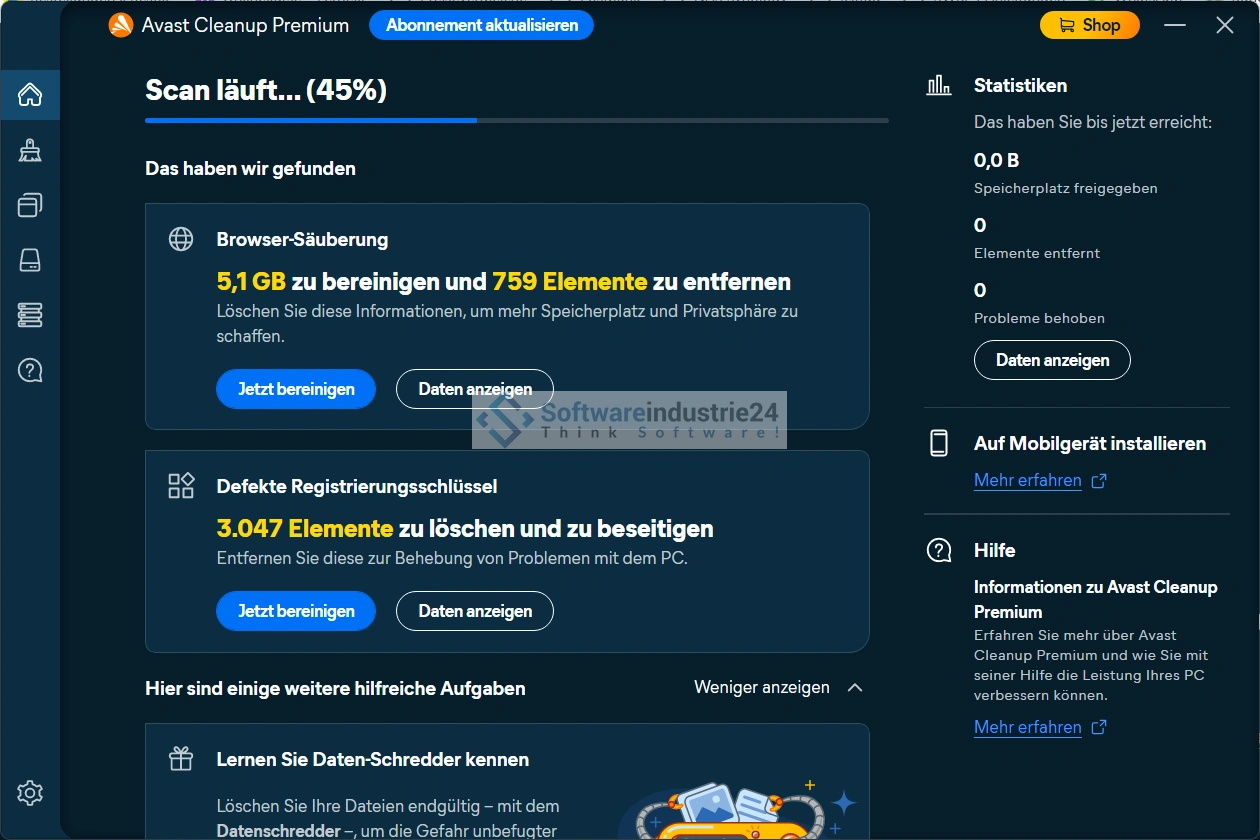Select the stacked windows sidebar icon
Image resolution: width=1260 pixels, height=840 pixels.
click(x=30, y=206)
